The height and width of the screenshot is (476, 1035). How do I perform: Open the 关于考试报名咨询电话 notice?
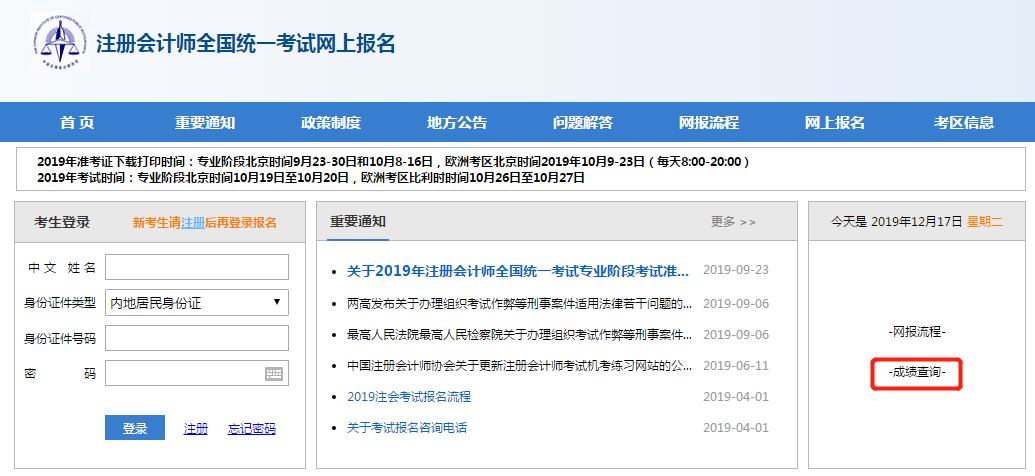(x=407, y=428)
